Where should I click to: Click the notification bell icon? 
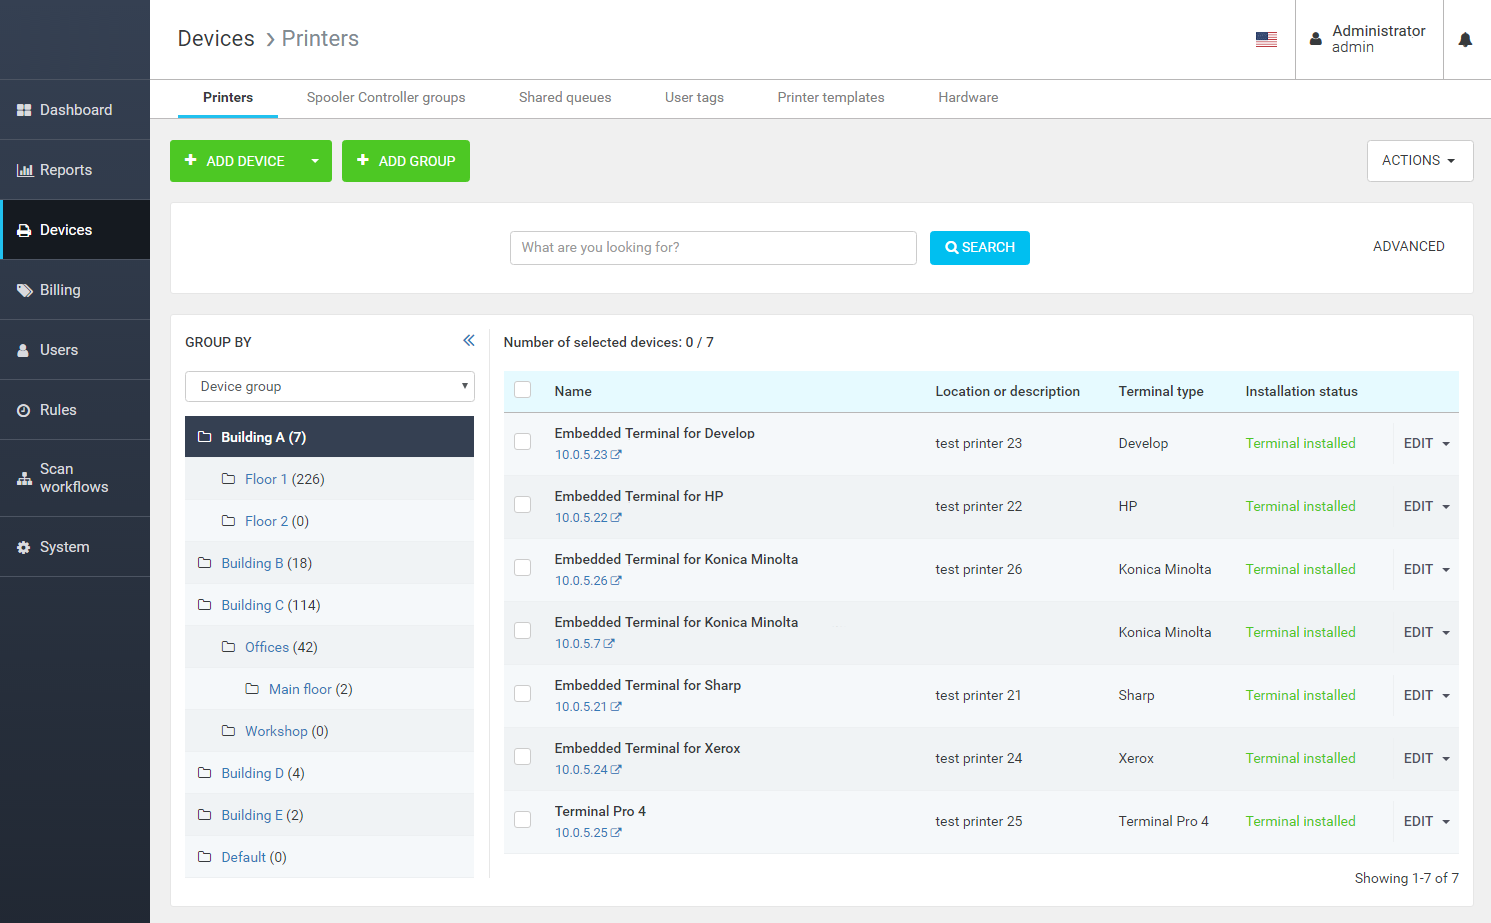(1465, 40)
